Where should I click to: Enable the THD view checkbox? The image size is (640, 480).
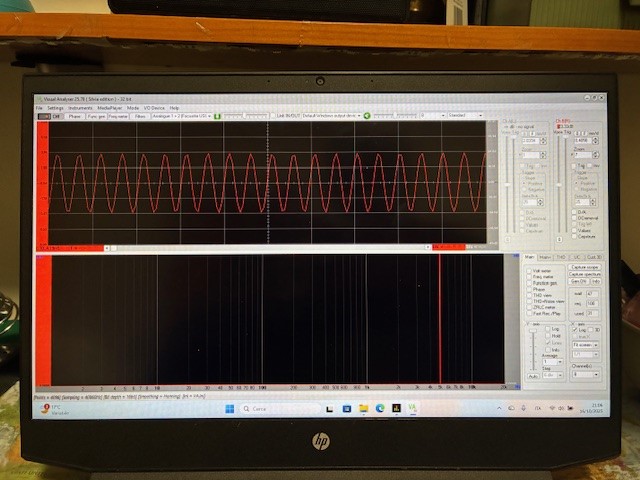(530, 296)
